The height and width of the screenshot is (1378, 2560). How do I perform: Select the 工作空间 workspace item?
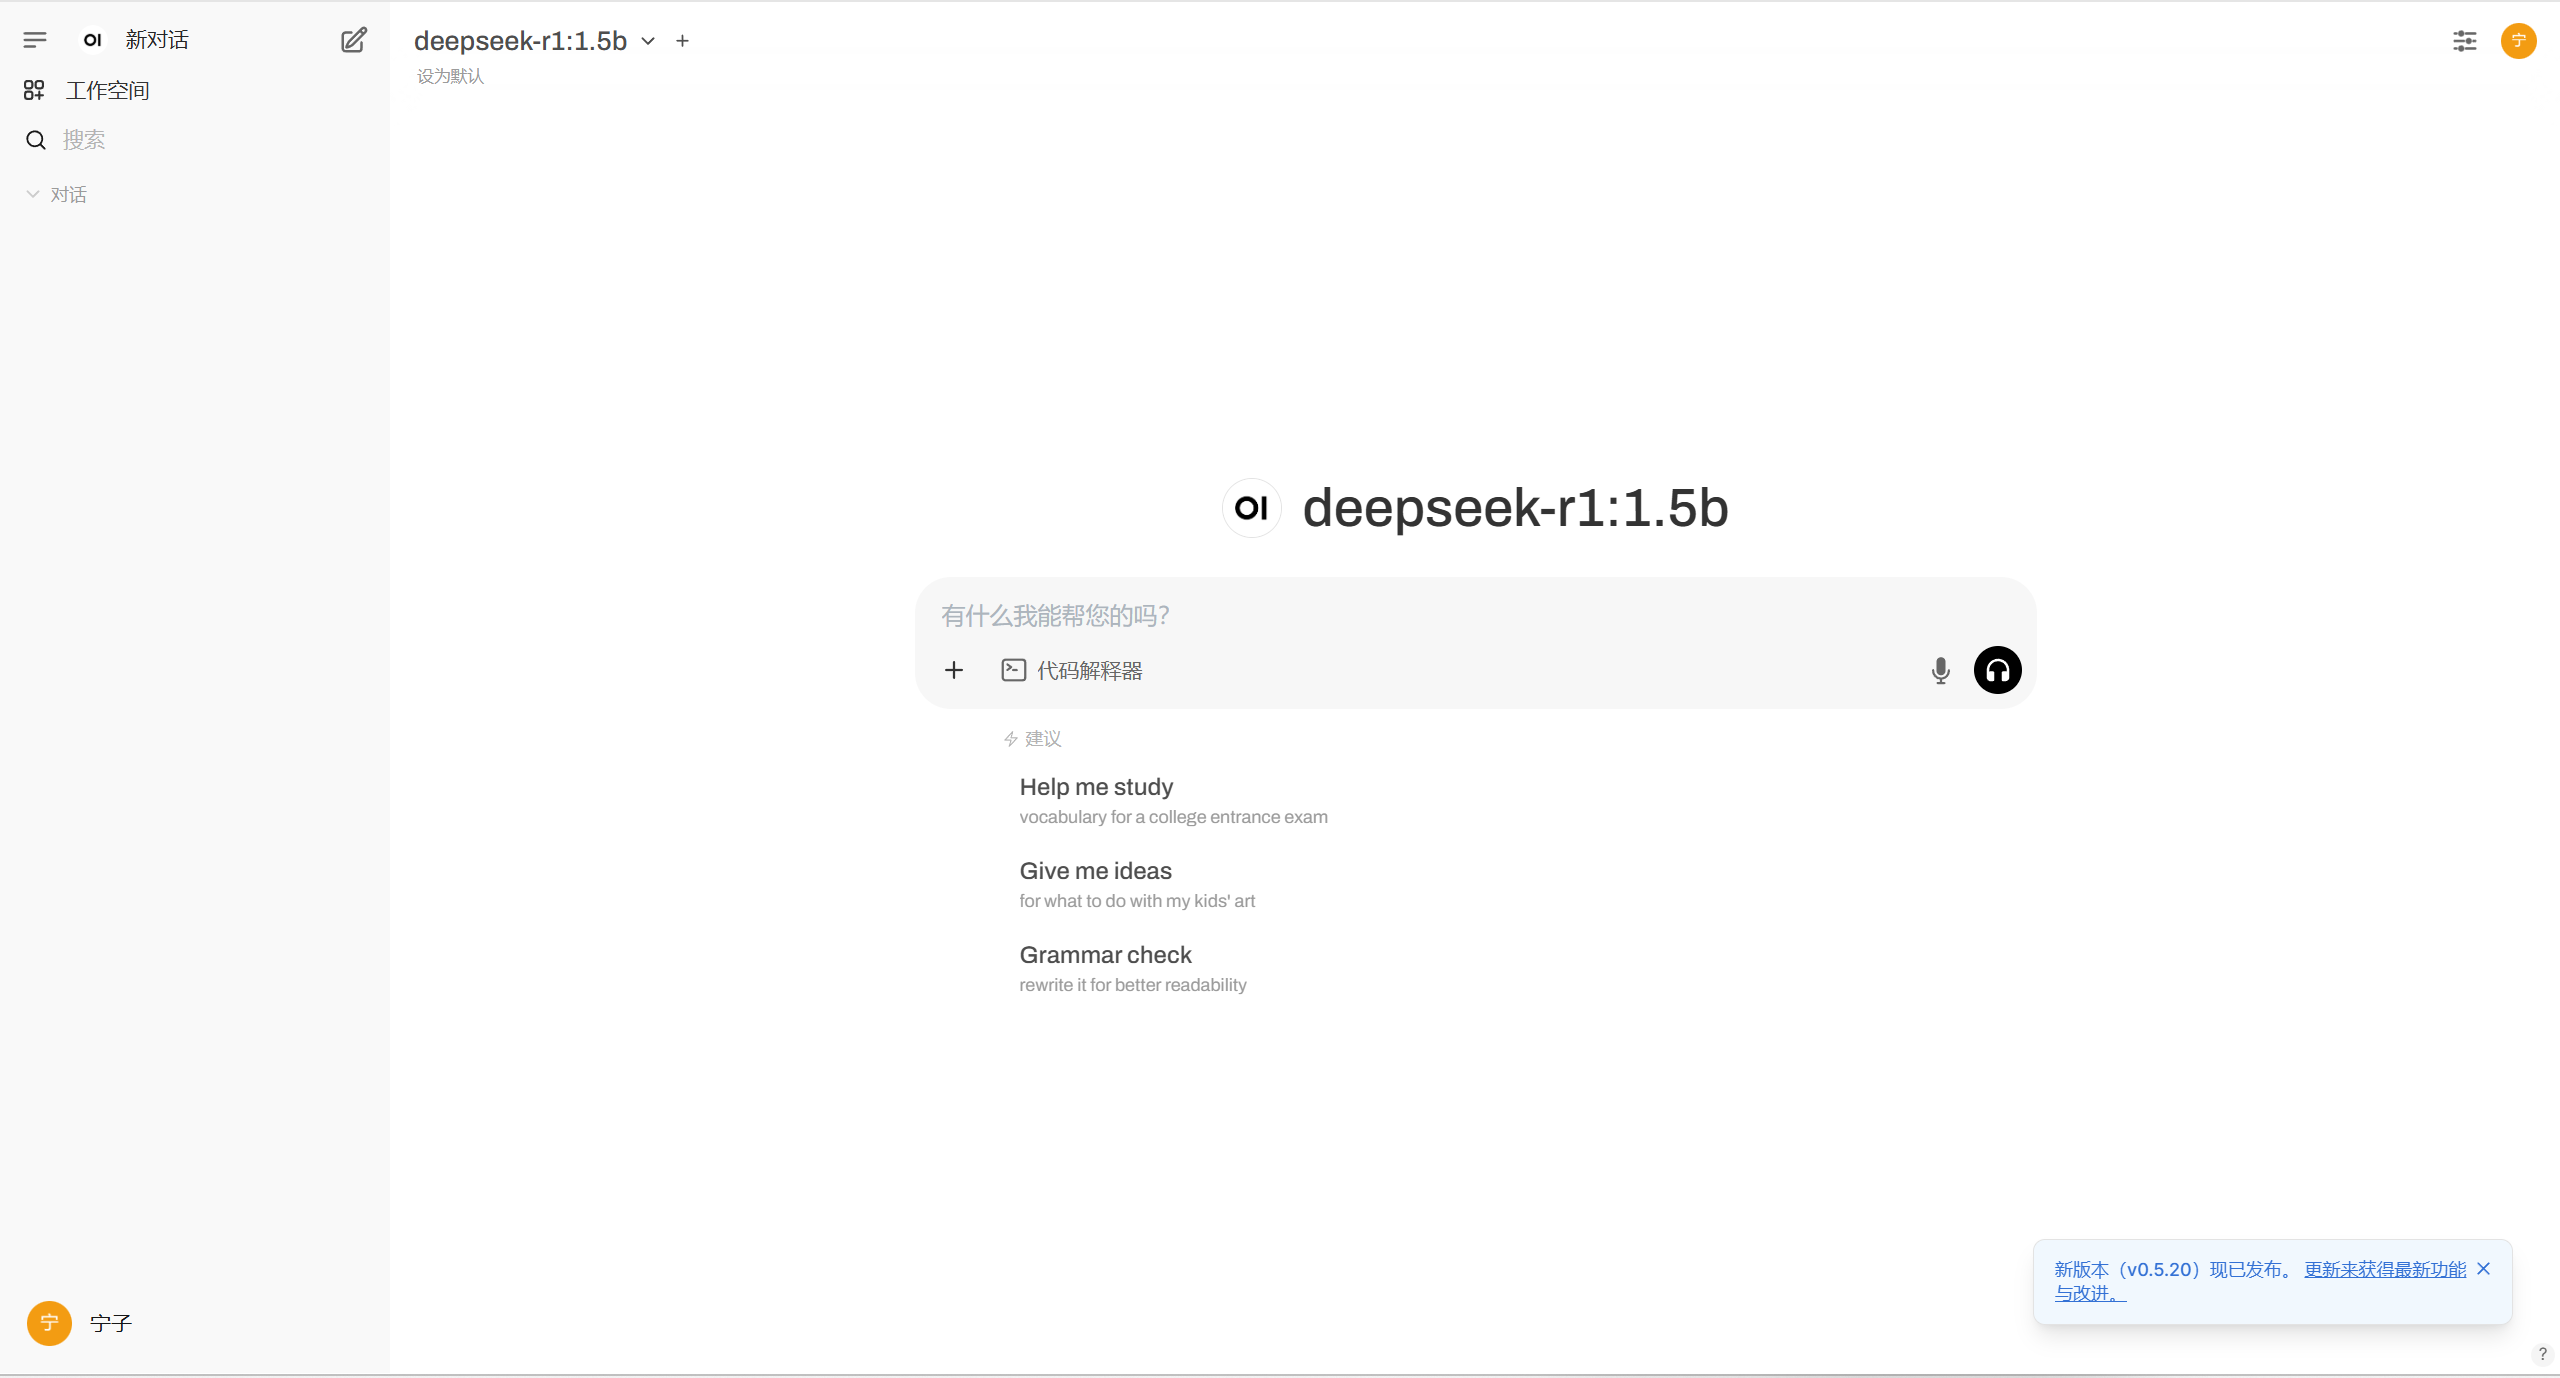click(107, 90)
